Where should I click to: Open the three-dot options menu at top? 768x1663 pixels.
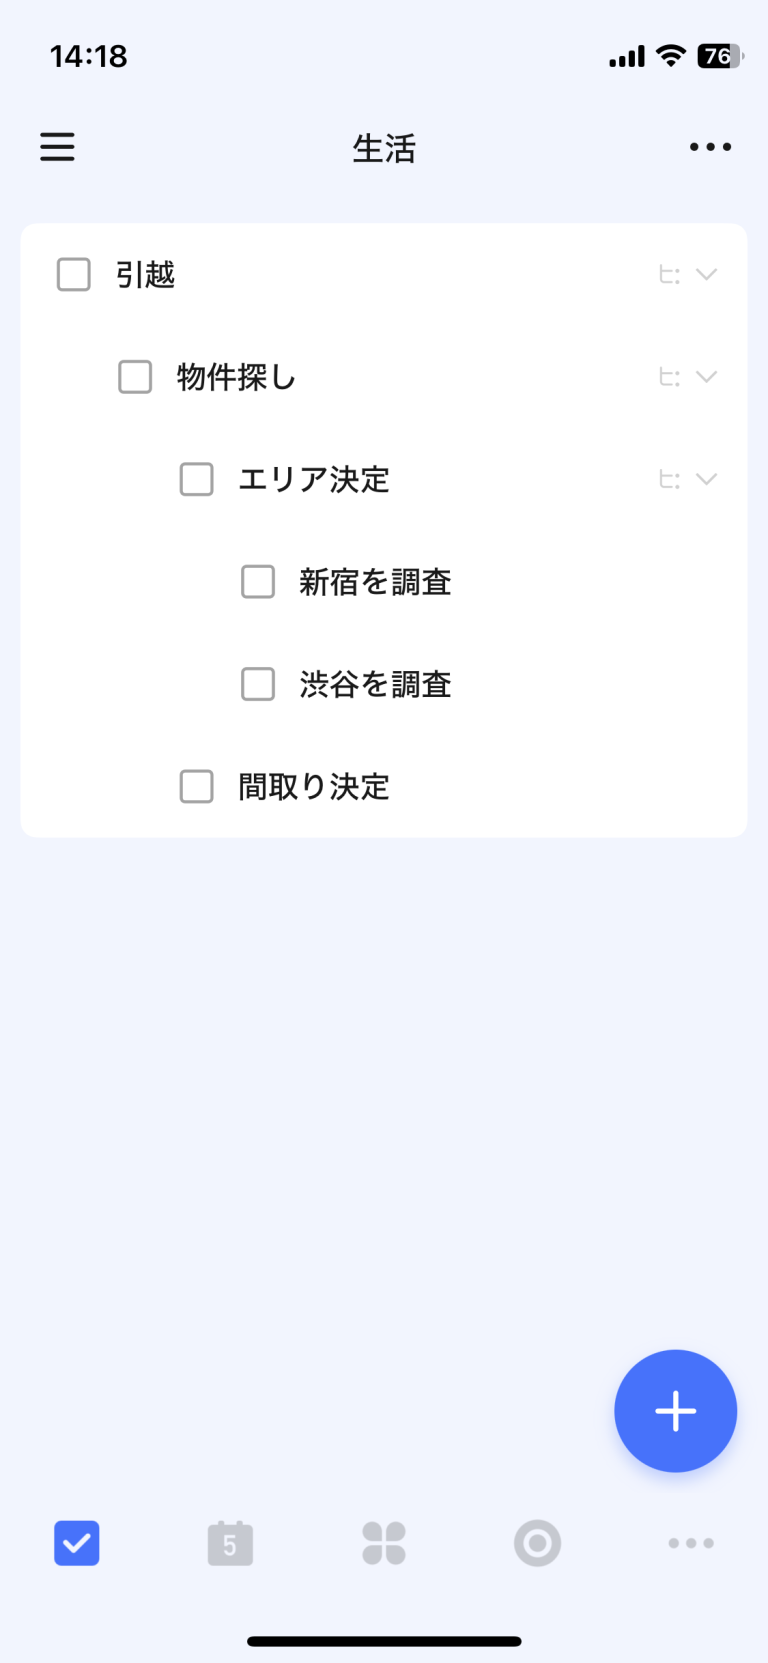click(x=710, y=147)
